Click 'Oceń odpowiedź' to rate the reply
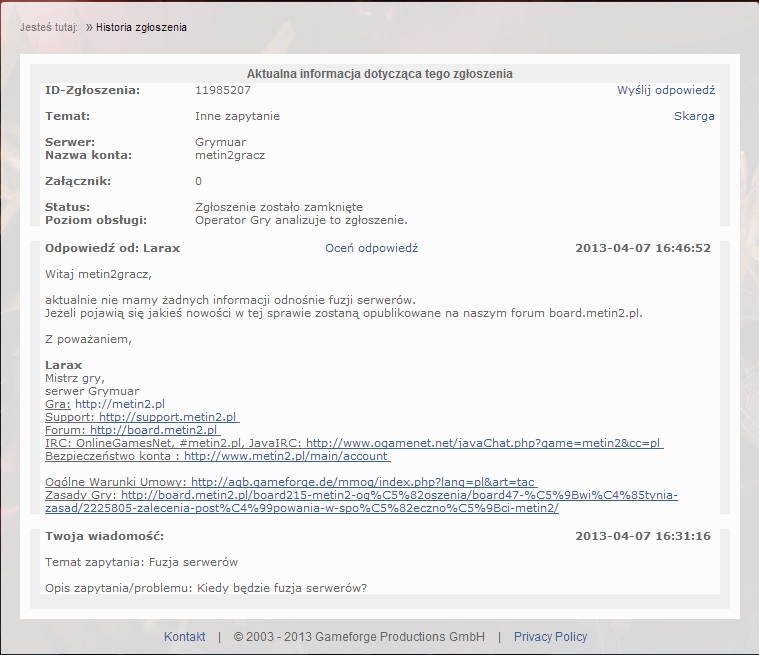The height and width of the screenshot is (655, 759). [x=371, y=248]
